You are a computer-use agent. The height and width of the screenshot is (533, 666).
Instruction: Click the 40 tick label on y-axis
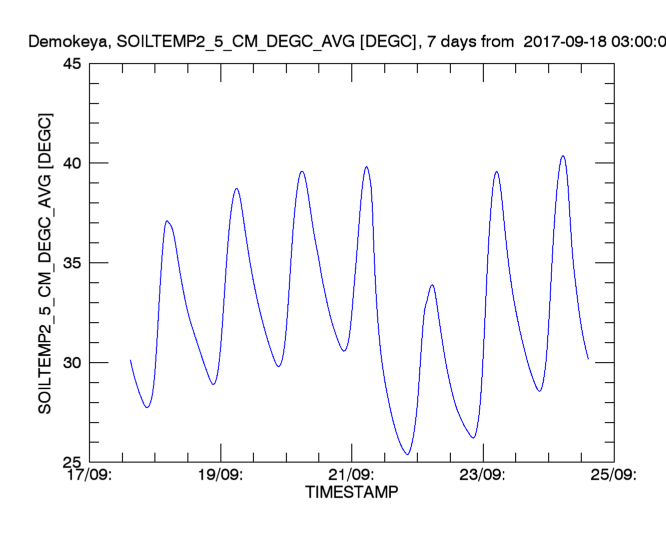click(x=72, y=163)
